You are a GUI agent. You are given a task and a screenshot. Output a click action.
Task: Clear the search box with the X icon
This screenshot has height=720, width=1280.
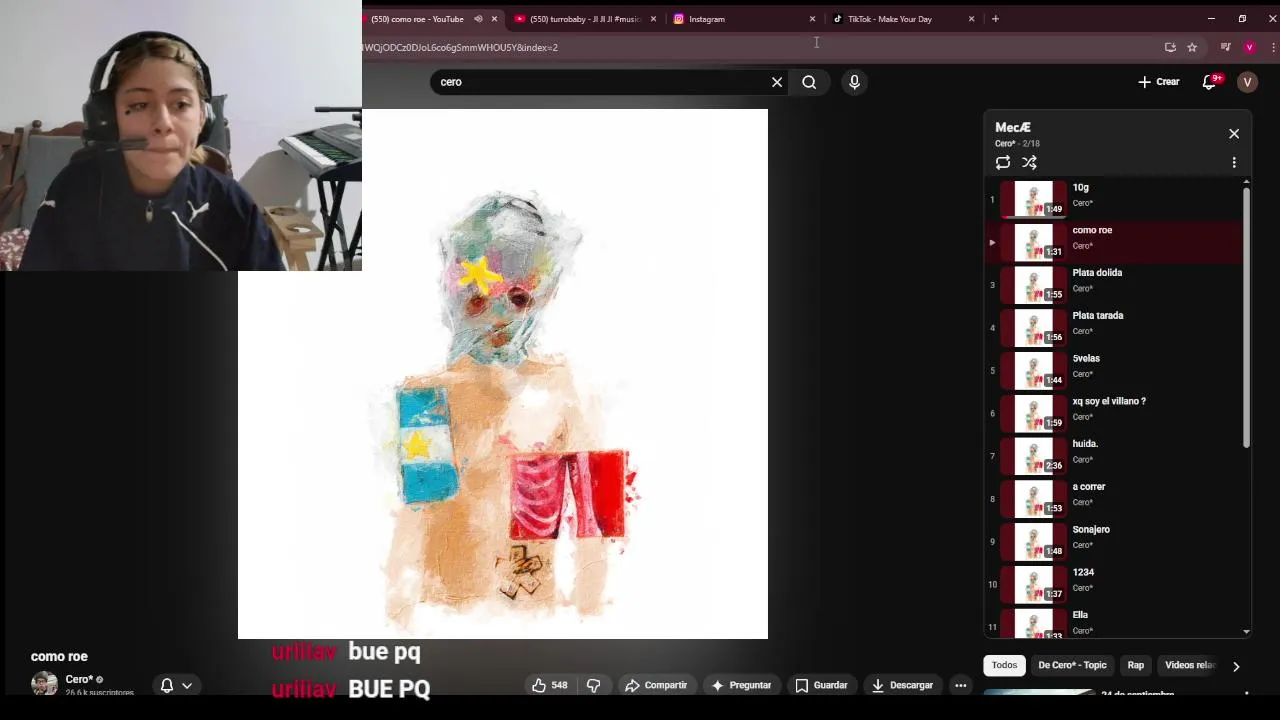777,82
